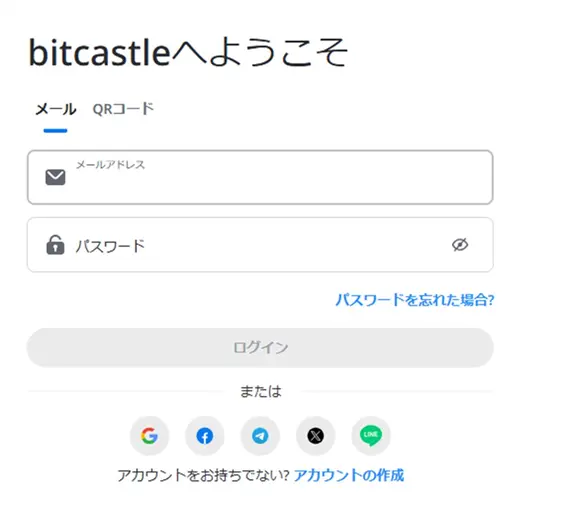Viewport: 561px width, 517px height.
Task: Click the ログイン button
Action: [x=260, y=348]
